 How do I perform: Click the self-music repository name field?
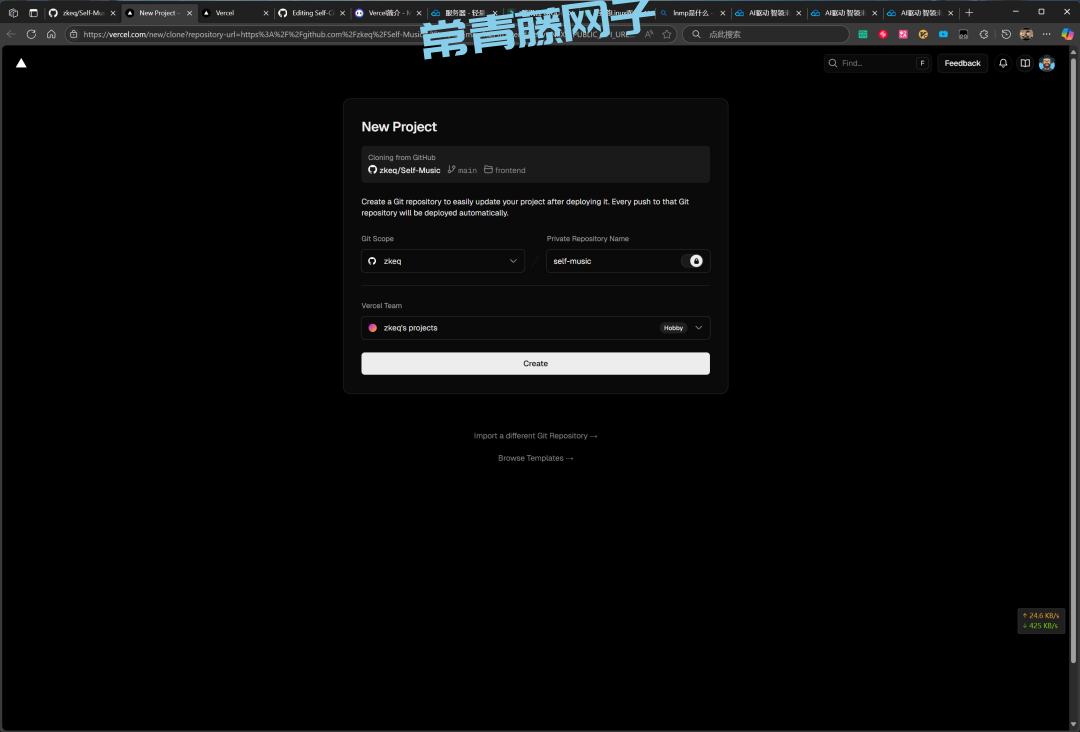point(610,261)
